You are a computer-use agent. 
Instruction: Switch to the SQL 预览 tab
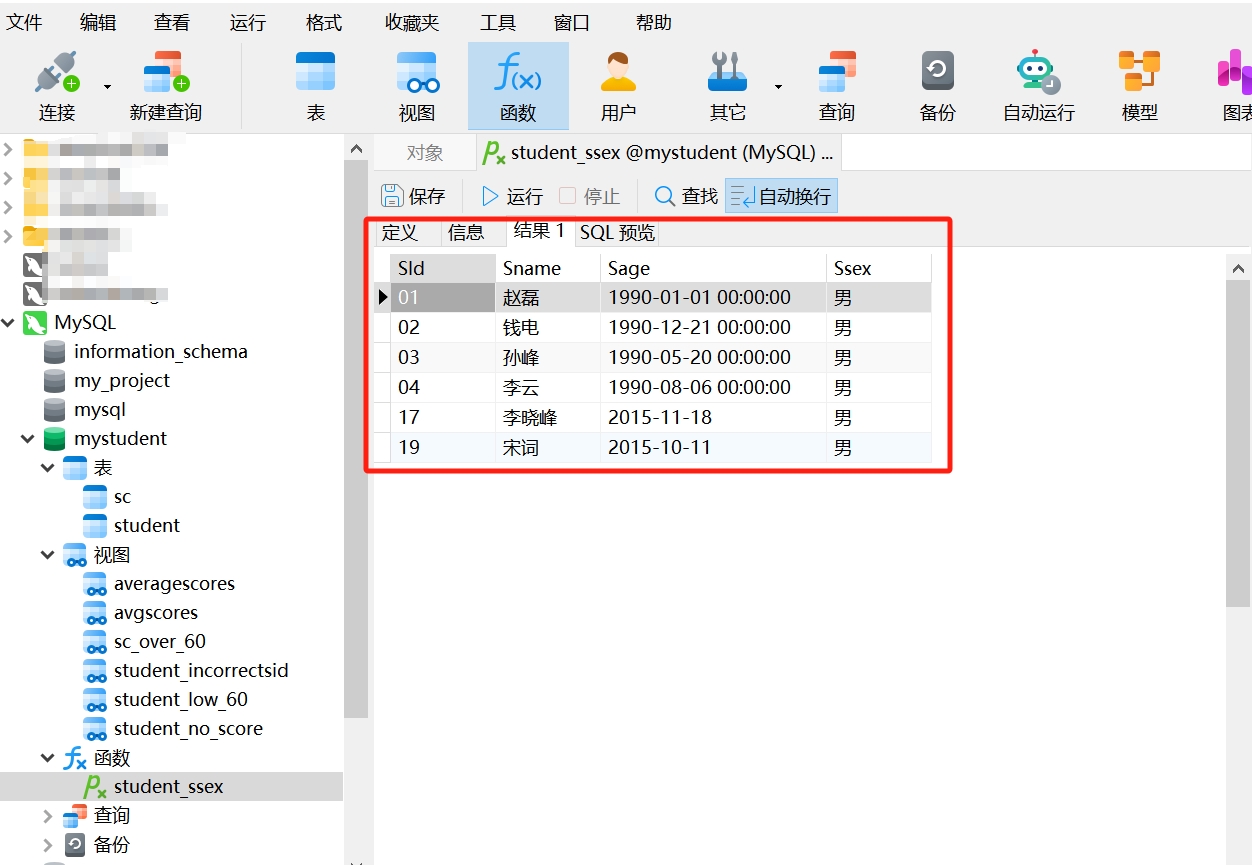click(x=617, y=233)
